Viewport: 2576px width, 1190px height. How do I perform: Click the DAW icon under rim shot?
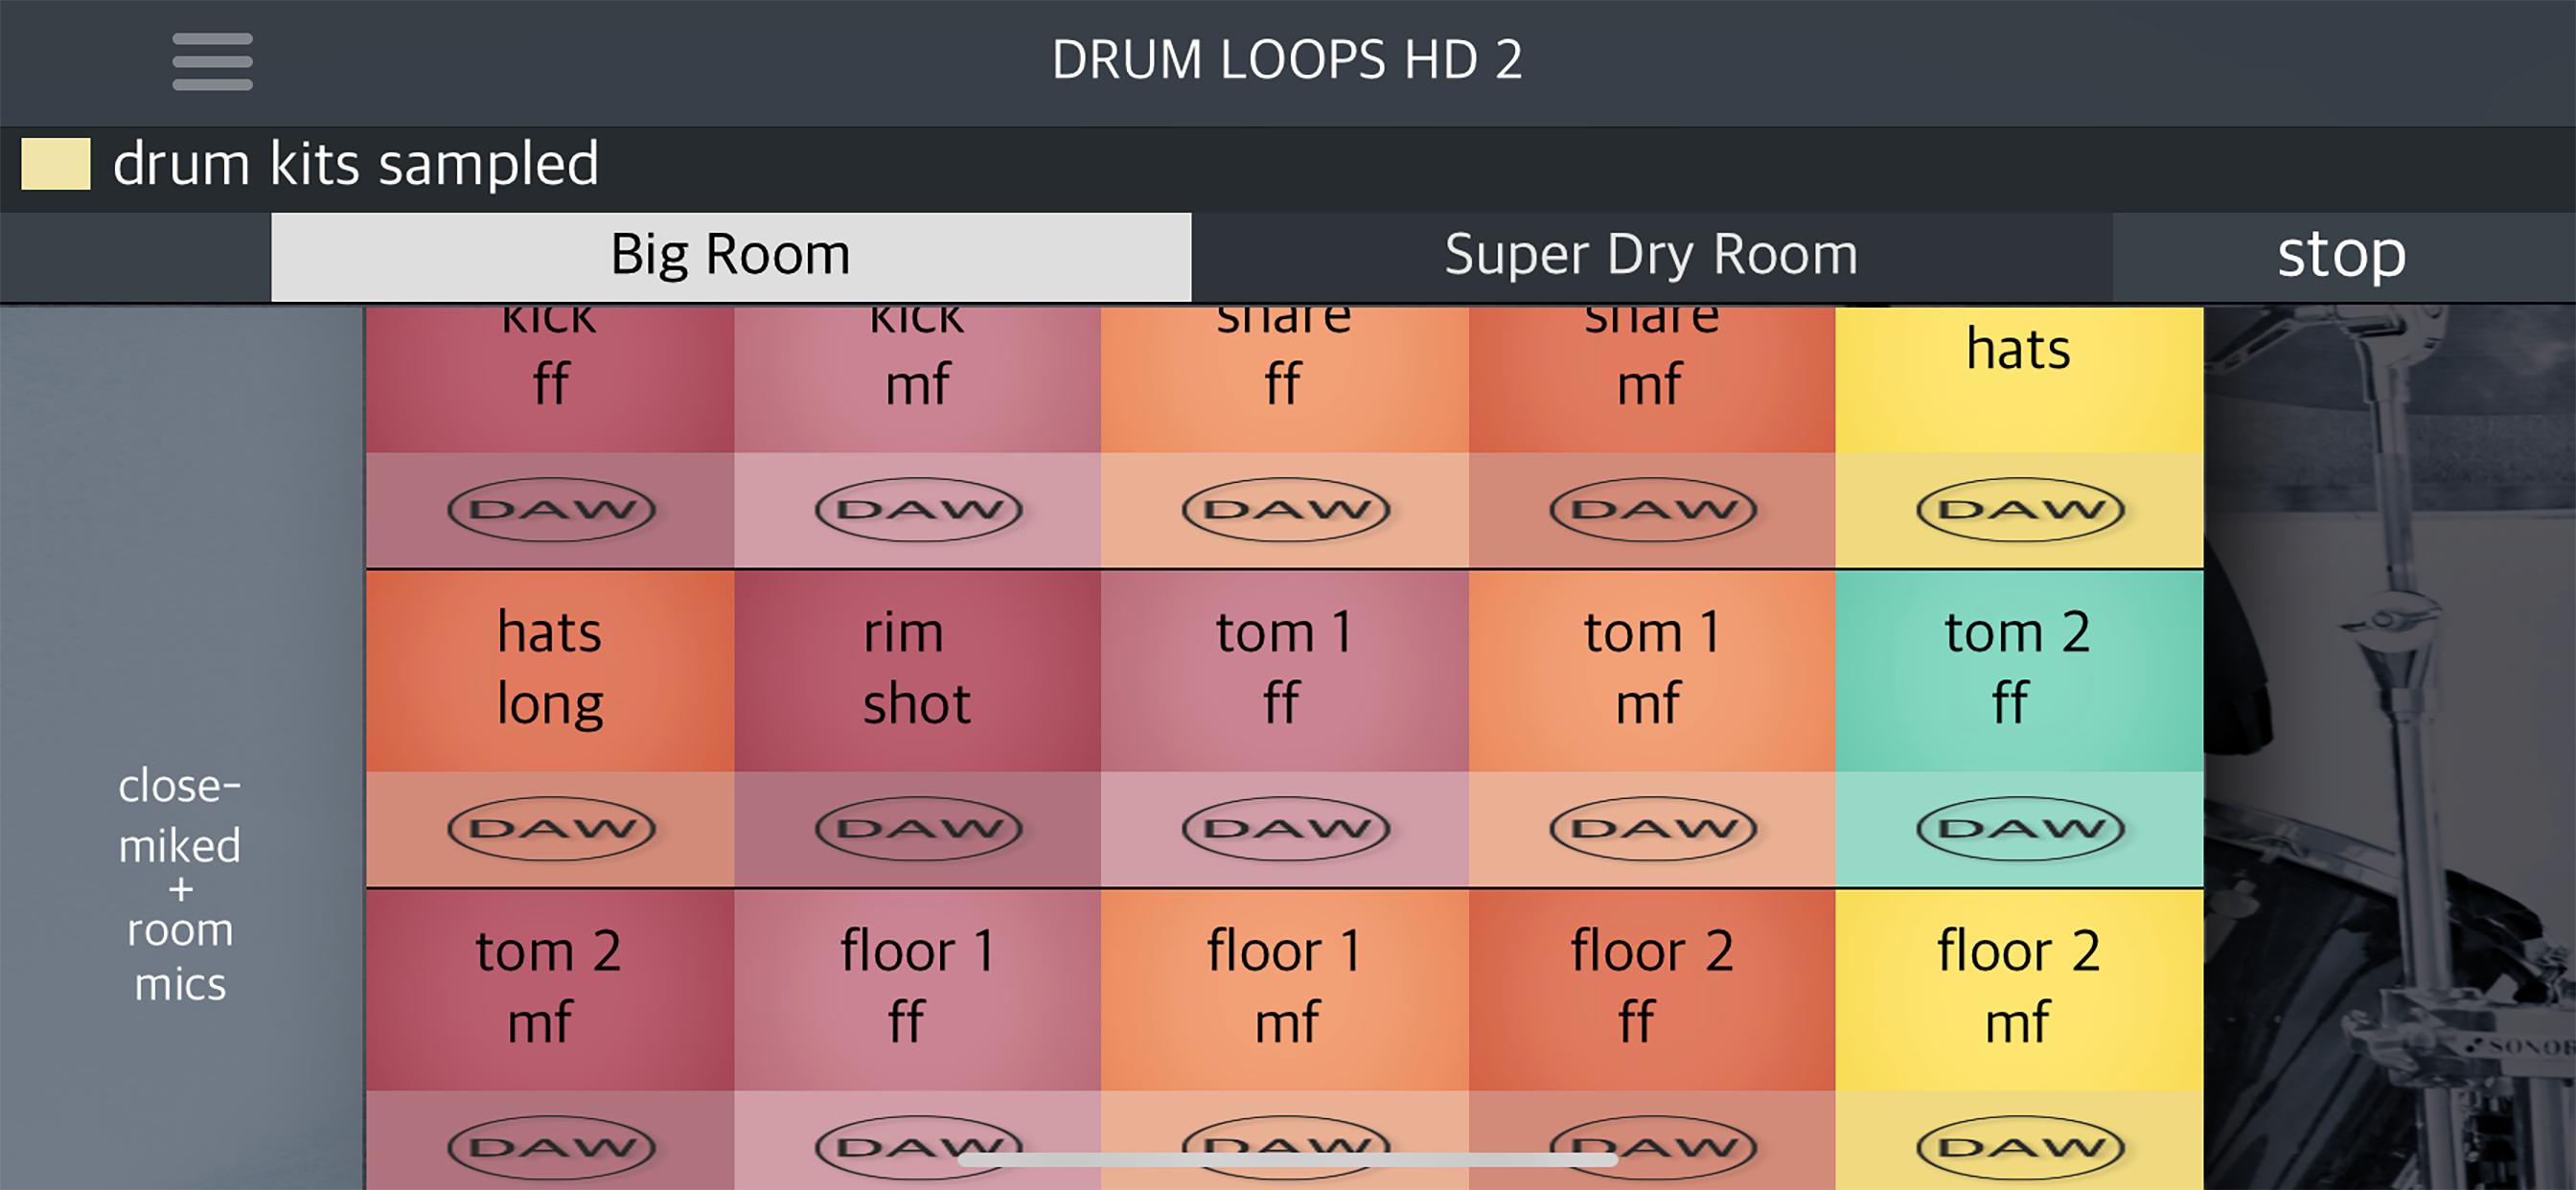[918, 828]
